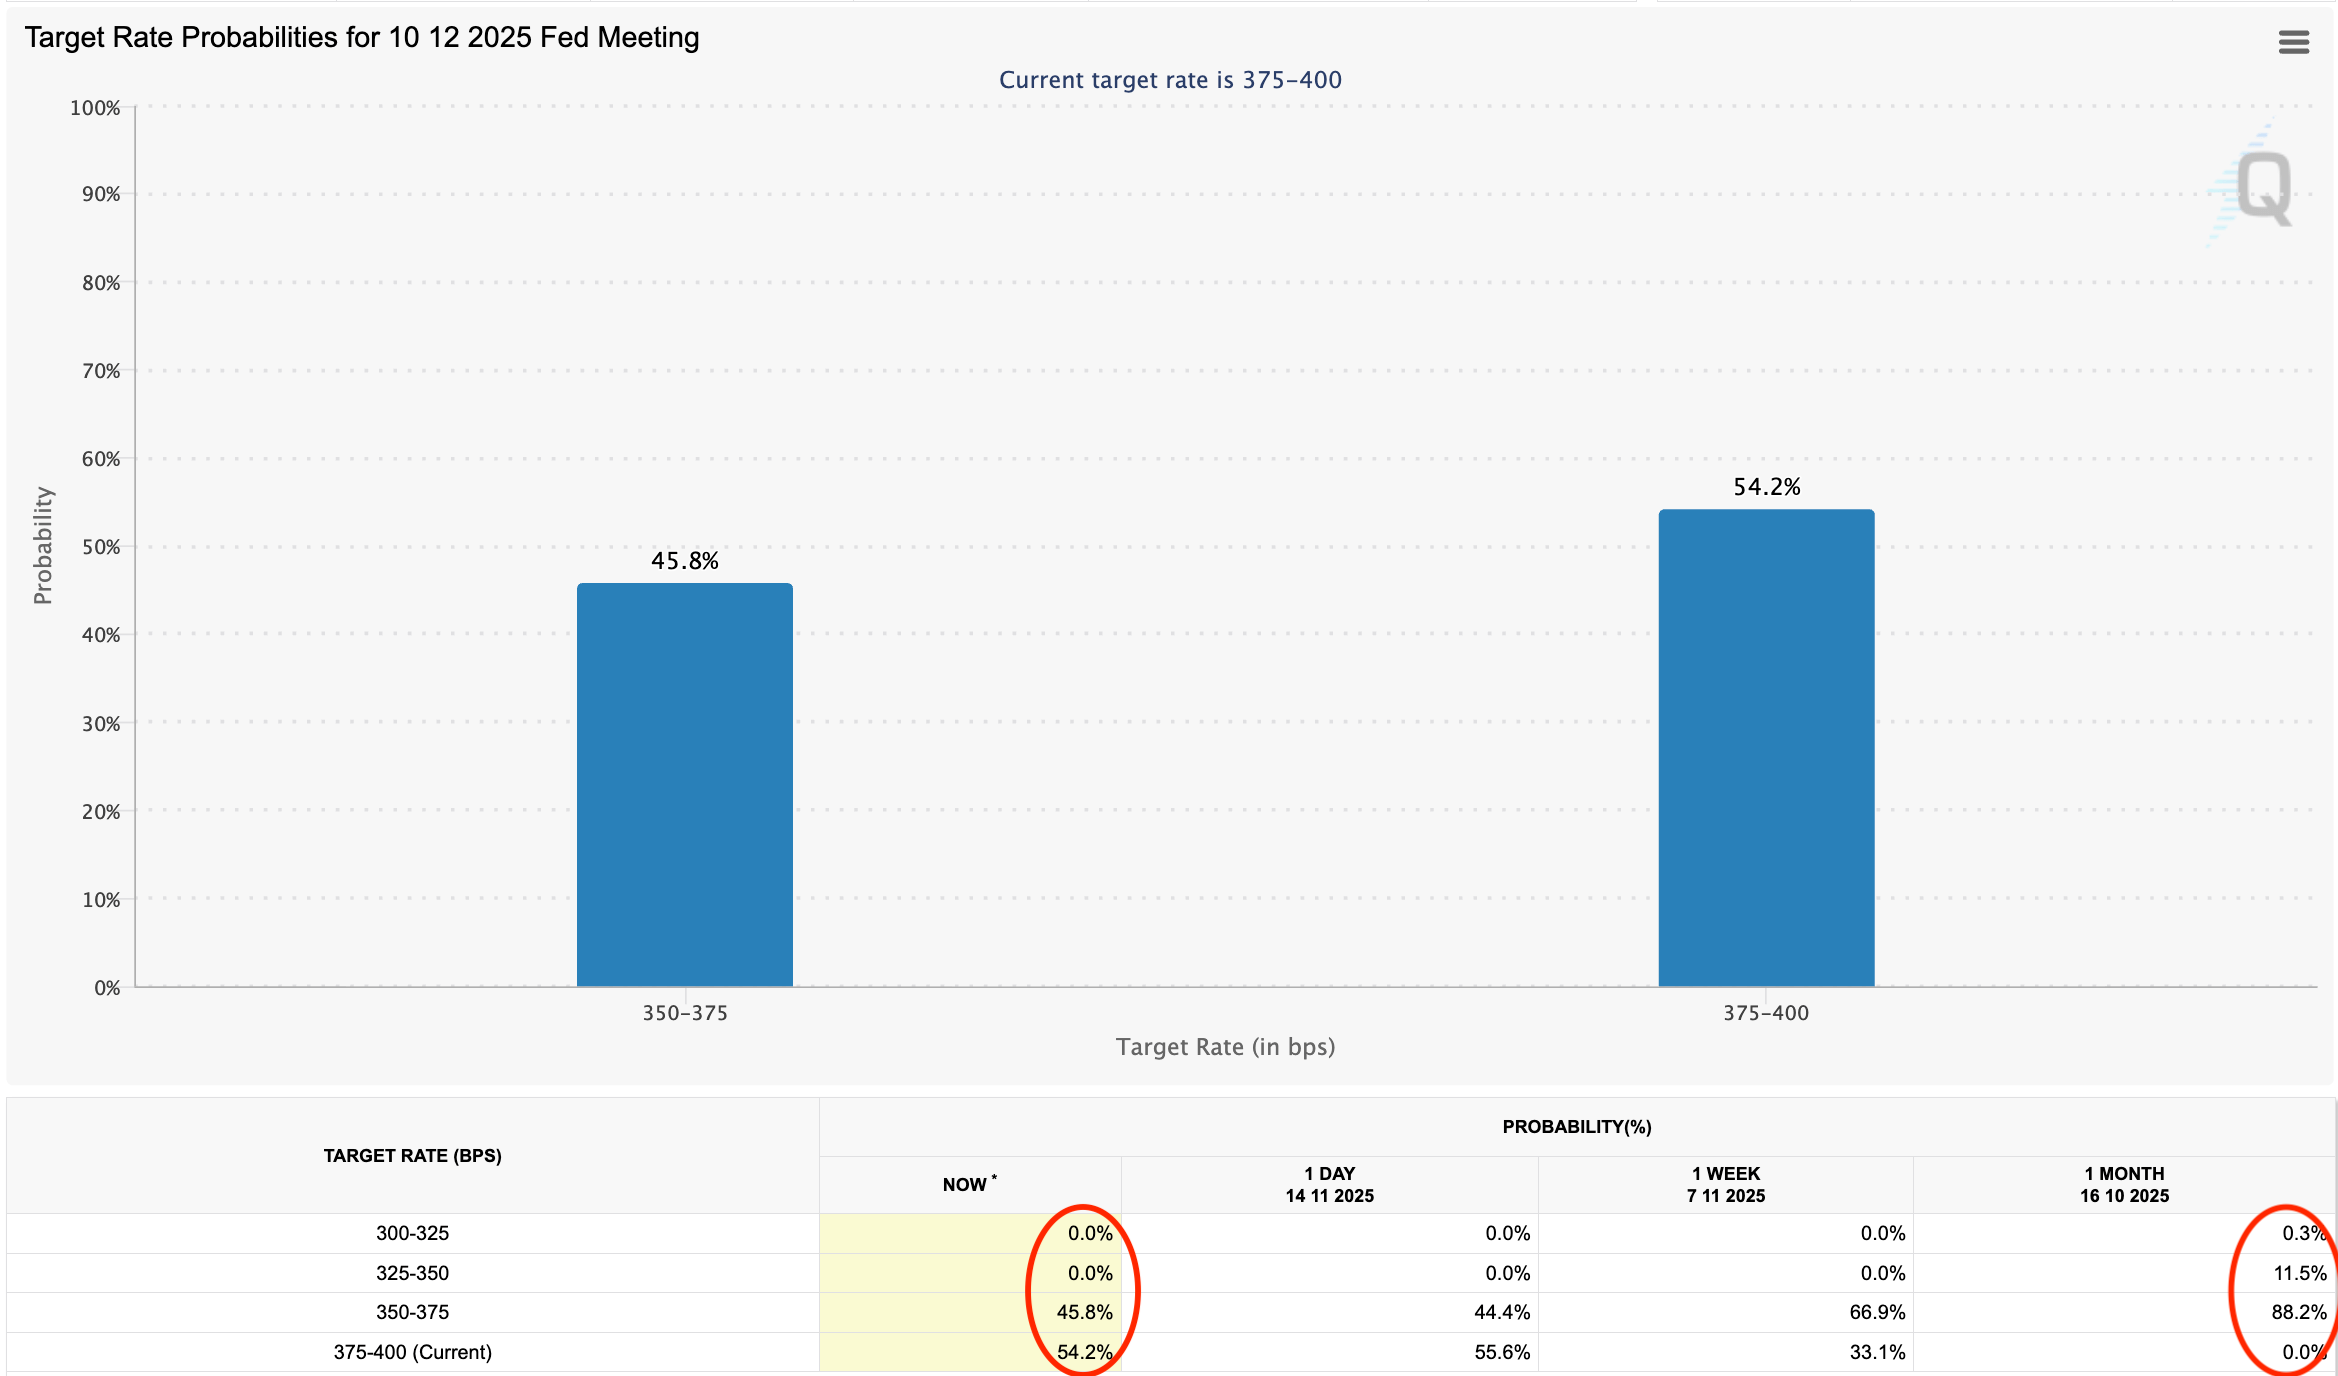Select the 300-325 target rate row
The height and width of the screenshot is (1376, 2338).
point(412,1233)
